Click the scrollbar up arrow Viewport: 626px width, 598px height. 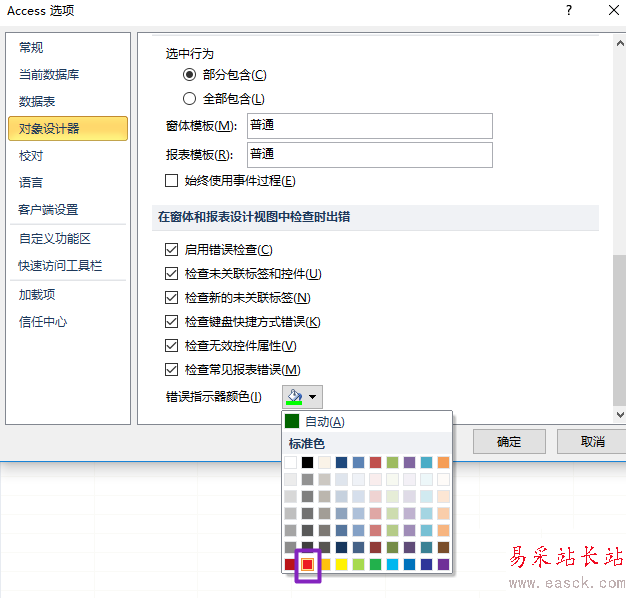620,43
